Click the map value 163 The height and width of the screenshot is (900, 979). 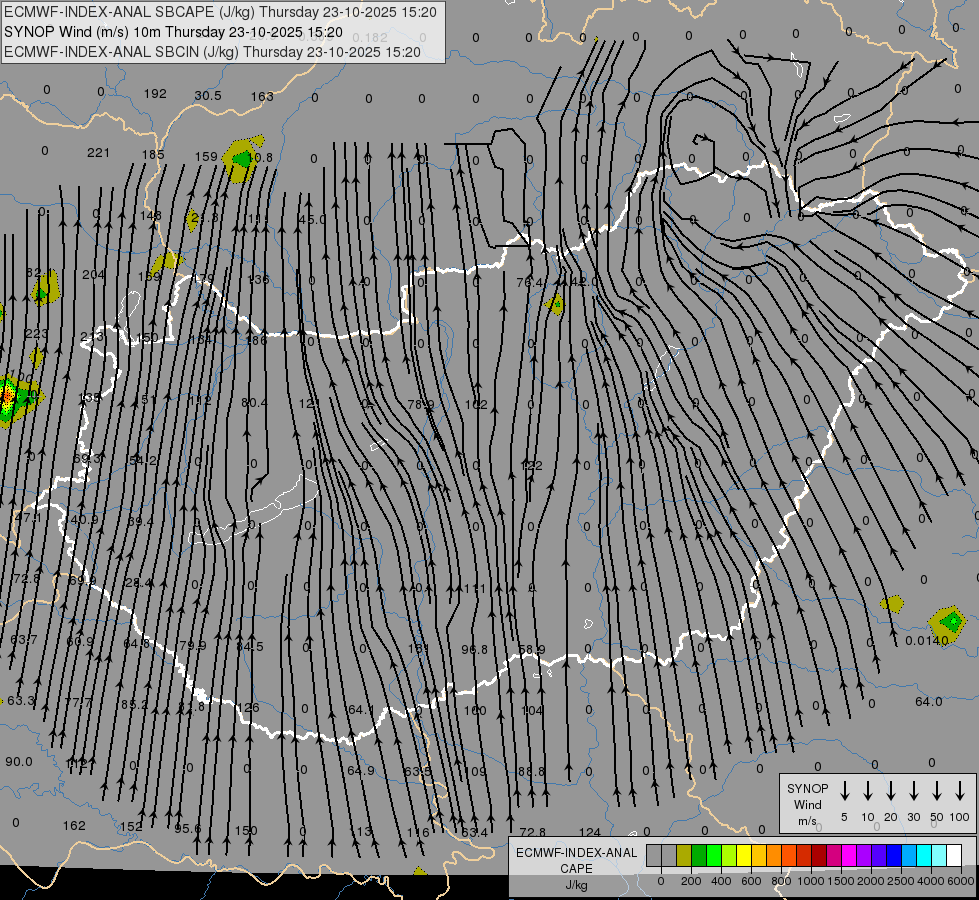point(262,96)
